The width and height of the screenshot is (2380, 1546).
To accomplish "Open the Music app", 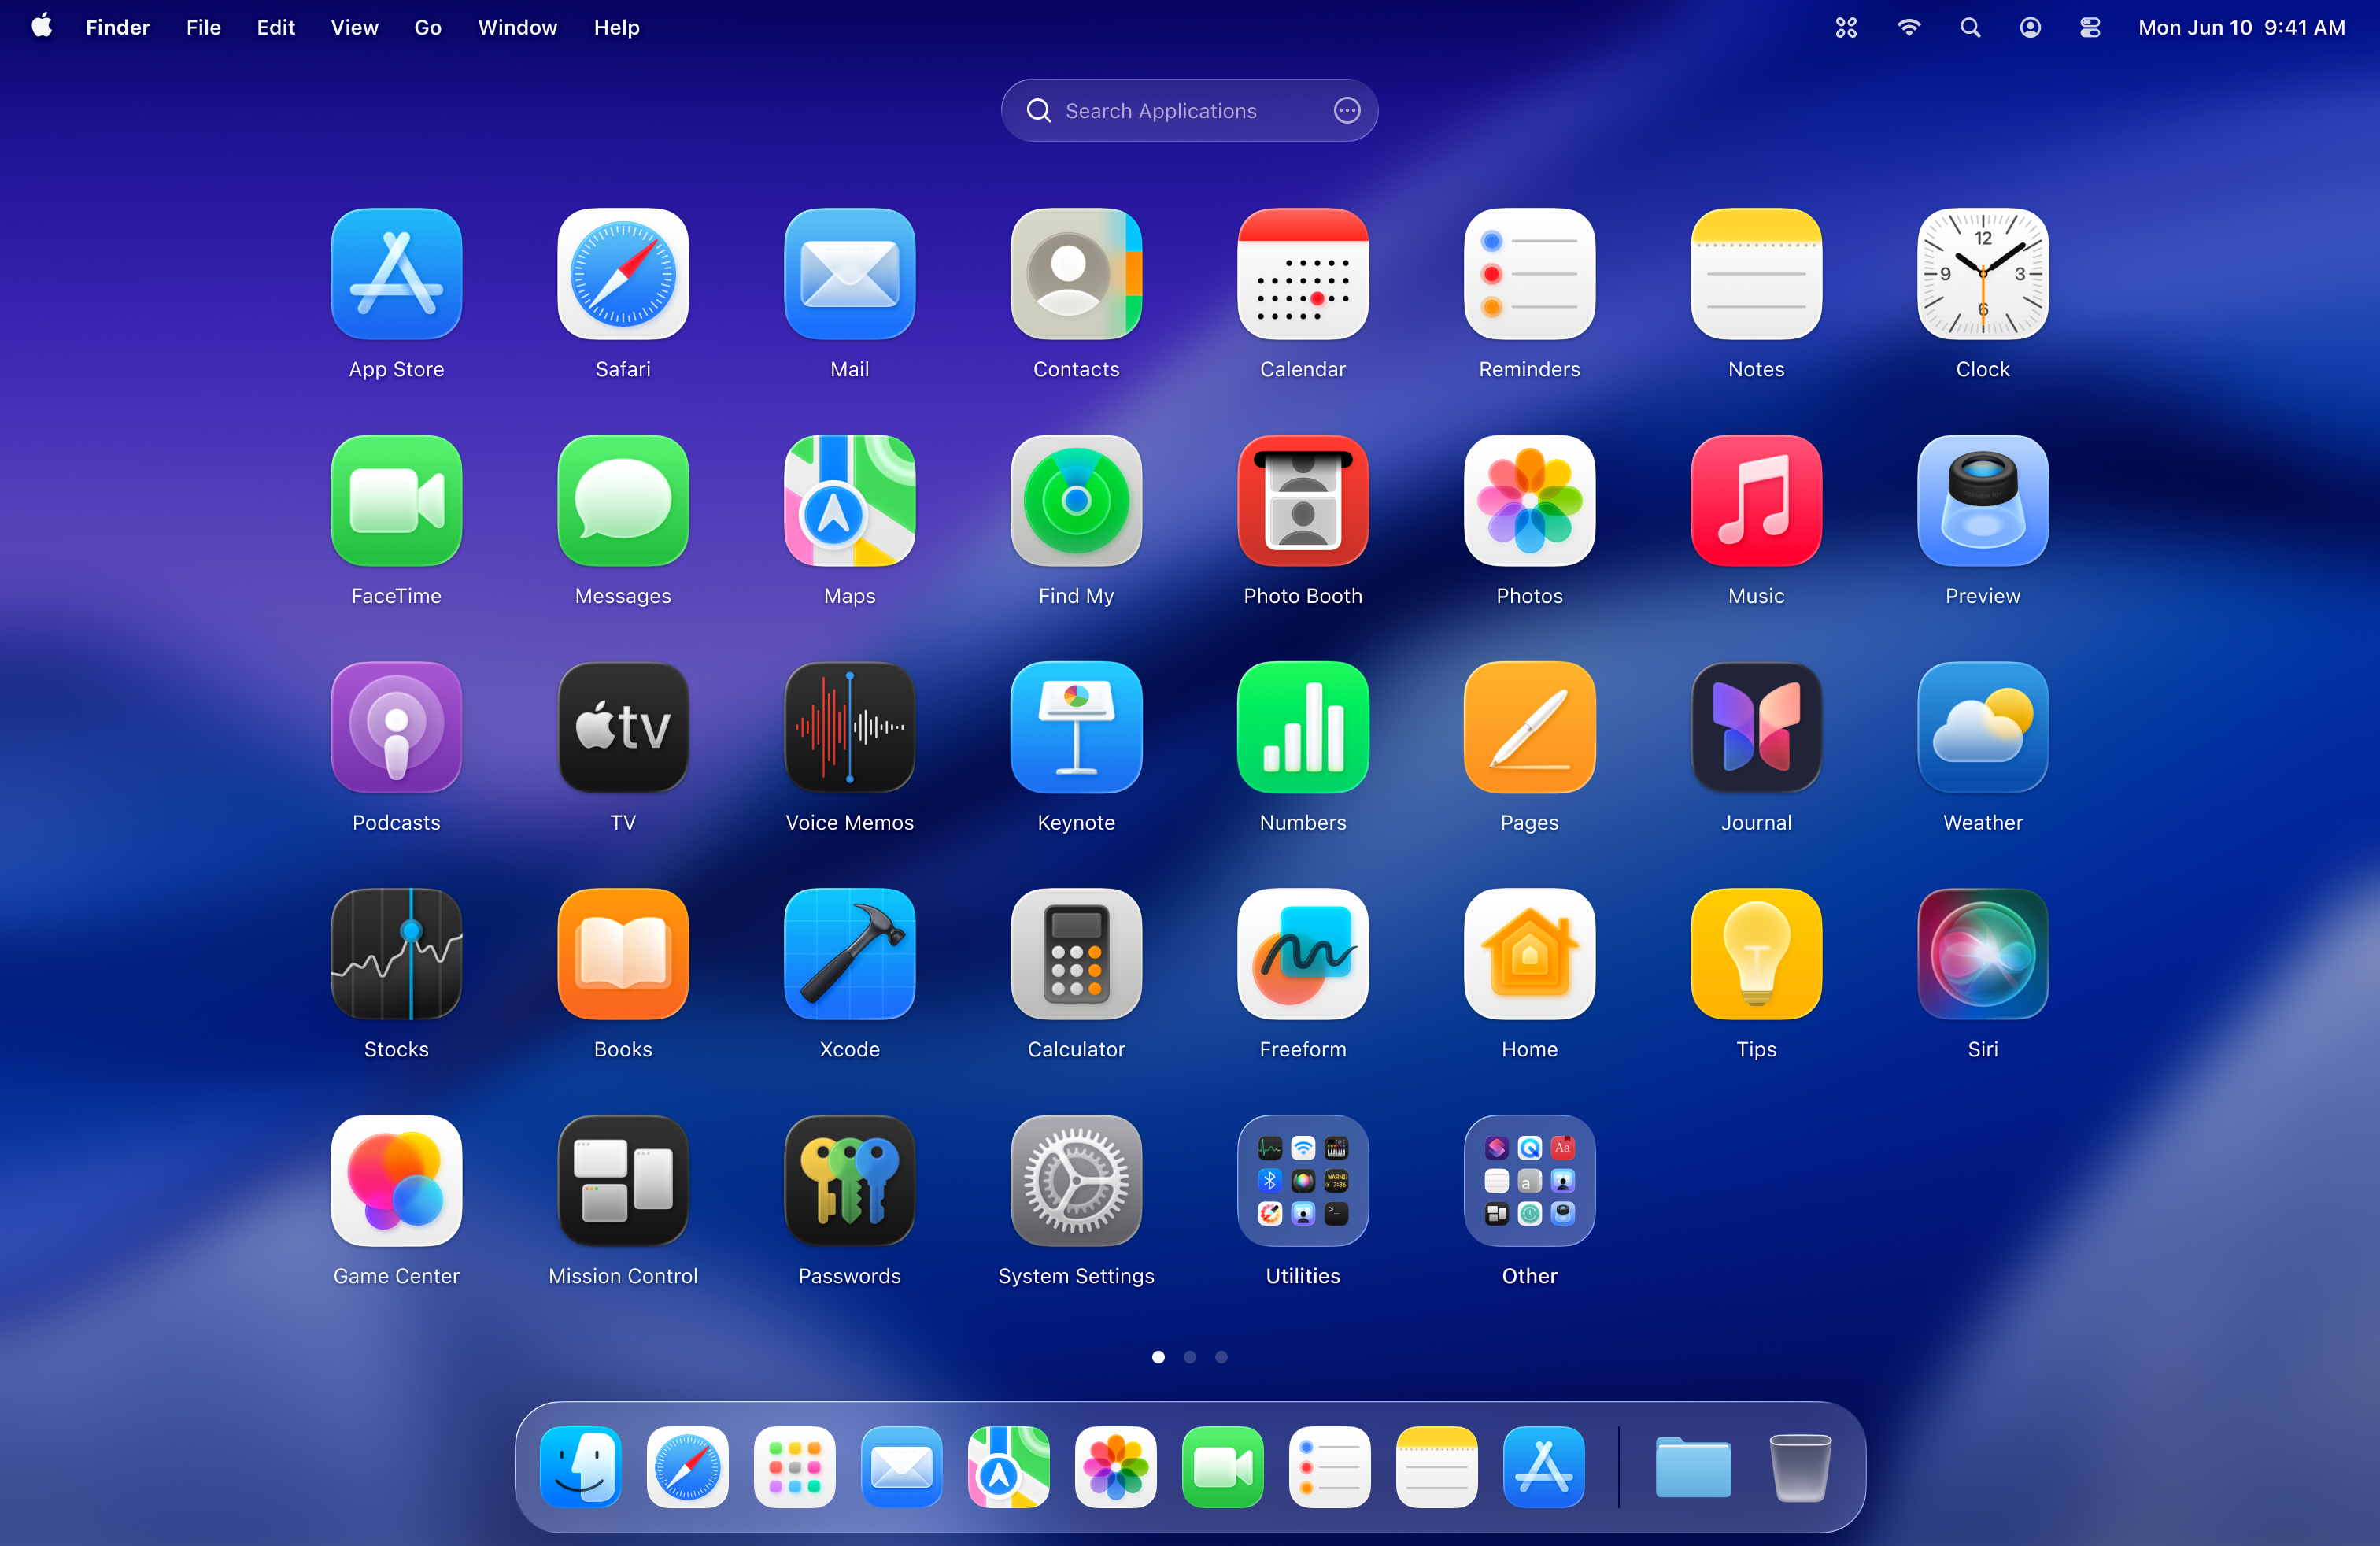I will click(1756, 501).
